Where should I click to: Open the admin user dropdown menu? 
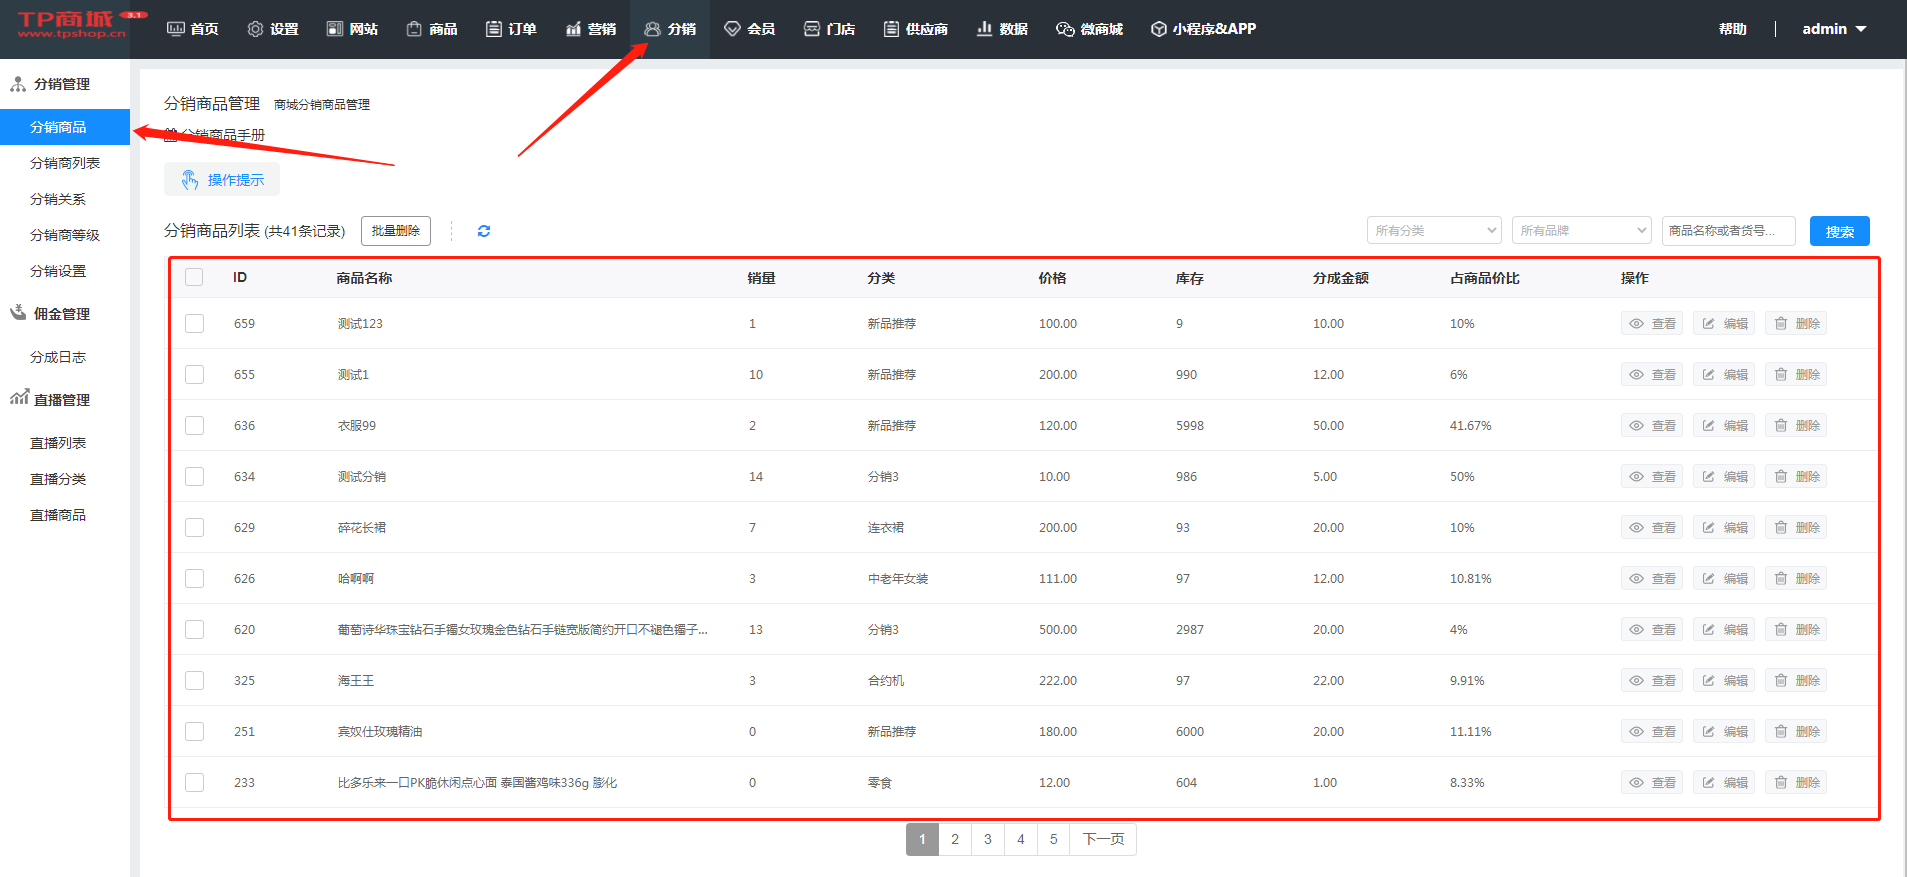1834,29
